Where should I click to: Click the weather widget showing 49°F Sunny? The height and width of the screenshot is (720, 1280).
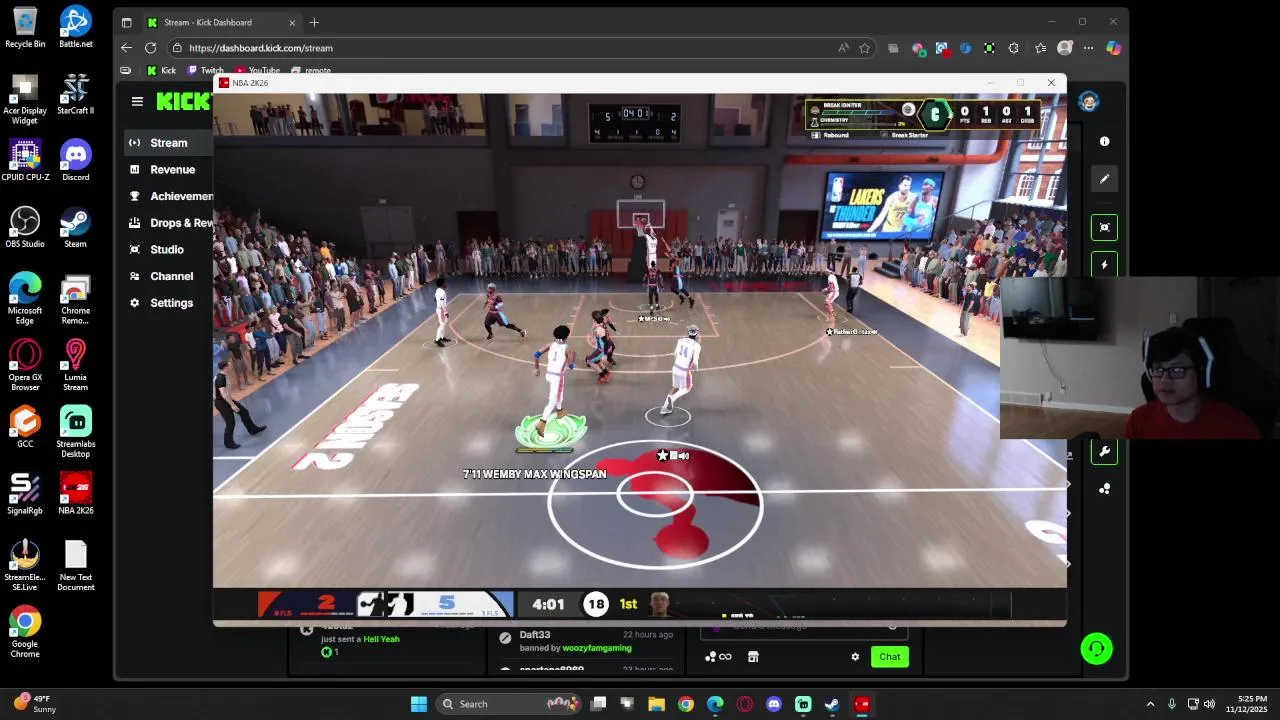click(35, 704)
